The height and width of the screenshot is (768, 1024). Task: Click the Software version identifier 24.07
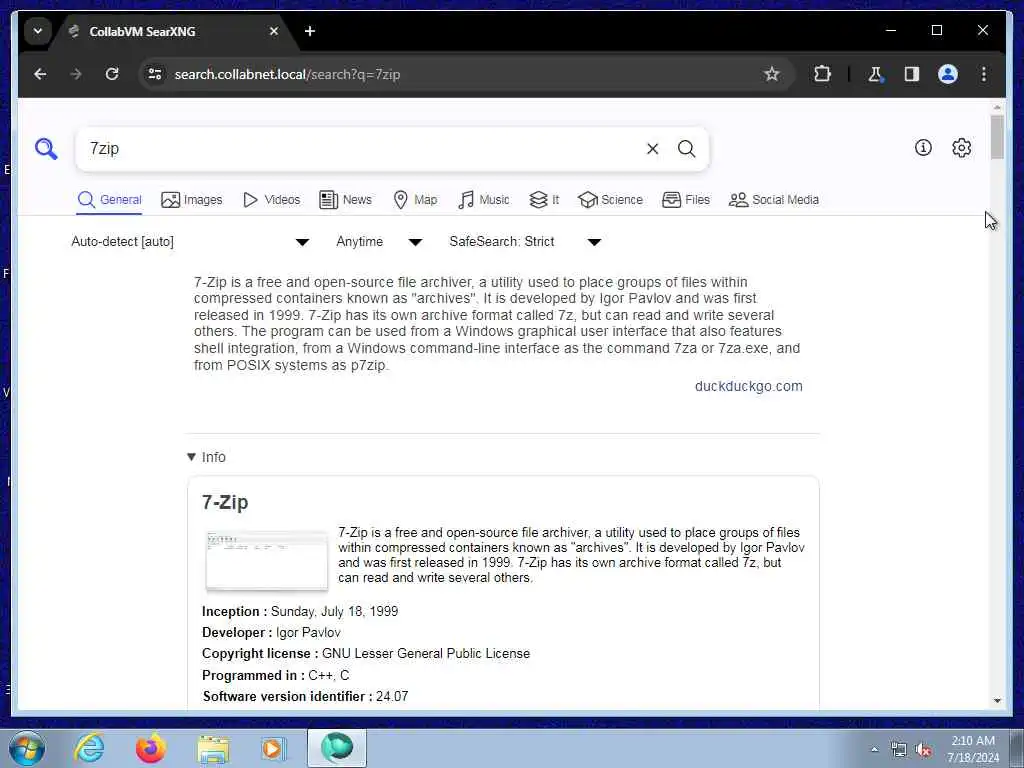(306, 696)
